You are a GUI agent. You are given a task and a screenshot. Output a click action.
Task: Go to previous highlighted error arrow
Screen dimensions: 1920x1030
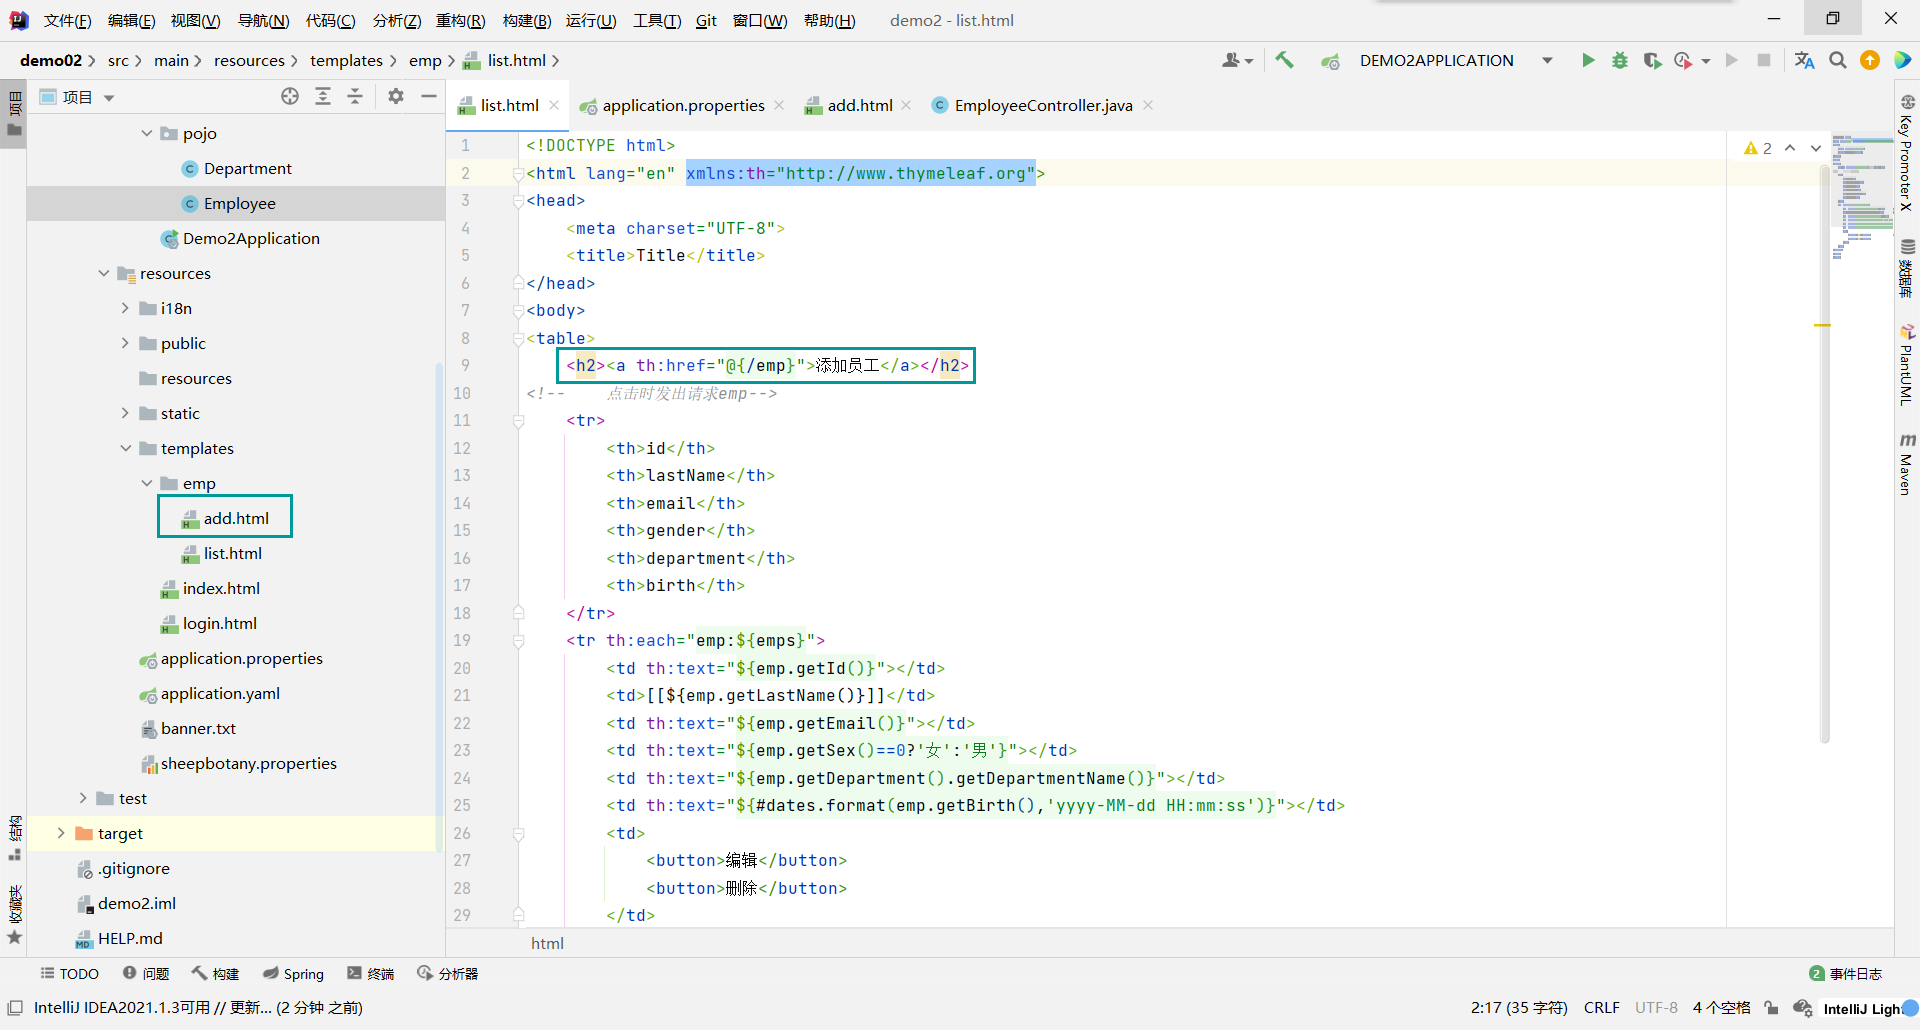(1790, 148)
